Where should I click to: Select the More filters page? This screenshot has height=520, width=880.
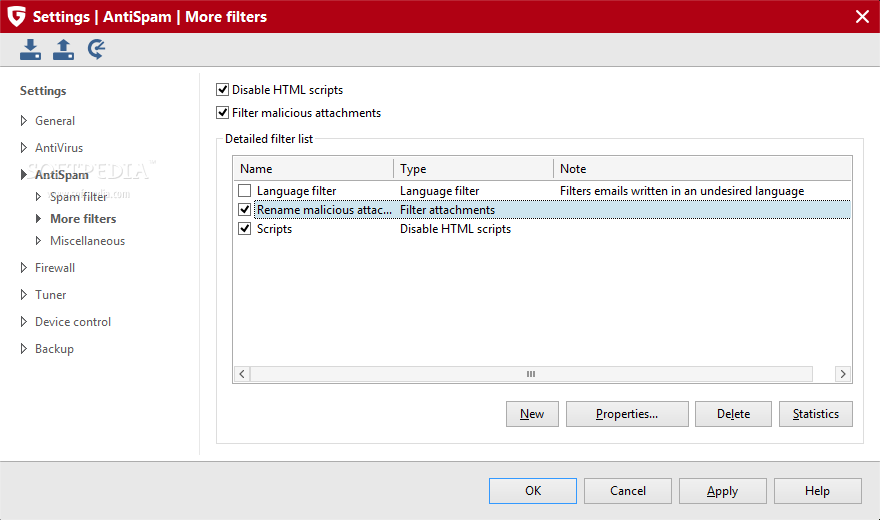[83, 219]
